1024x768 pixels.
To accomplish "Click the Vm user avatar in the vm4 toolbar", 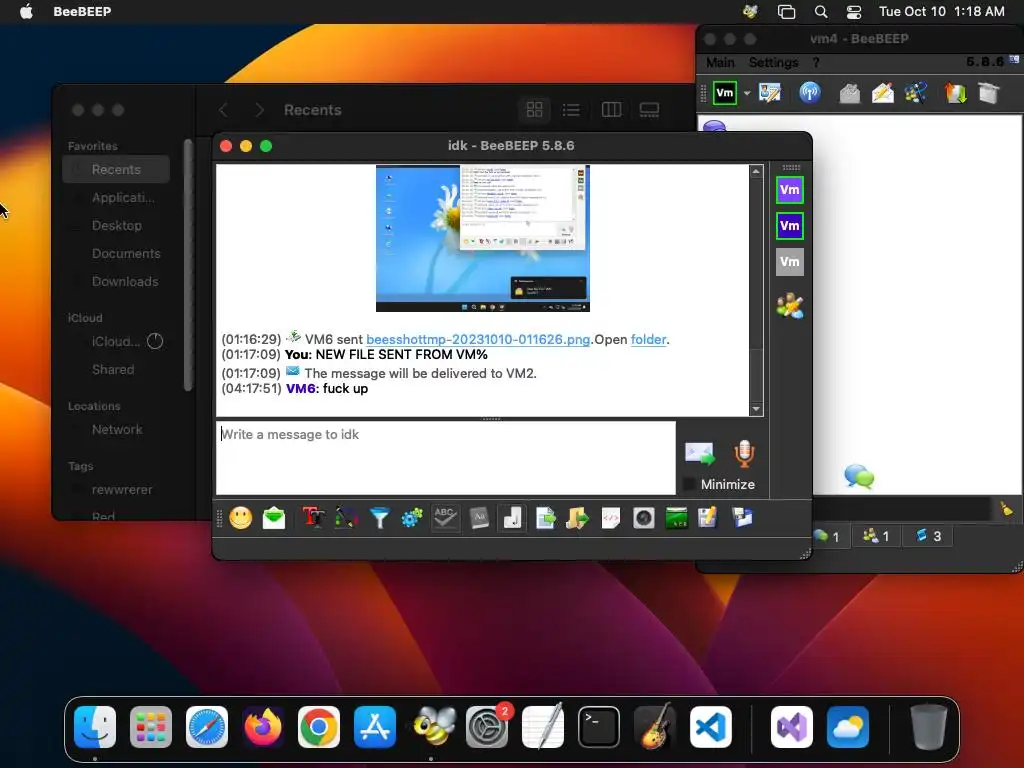I will pyautogui.click(x=725, y=93).
